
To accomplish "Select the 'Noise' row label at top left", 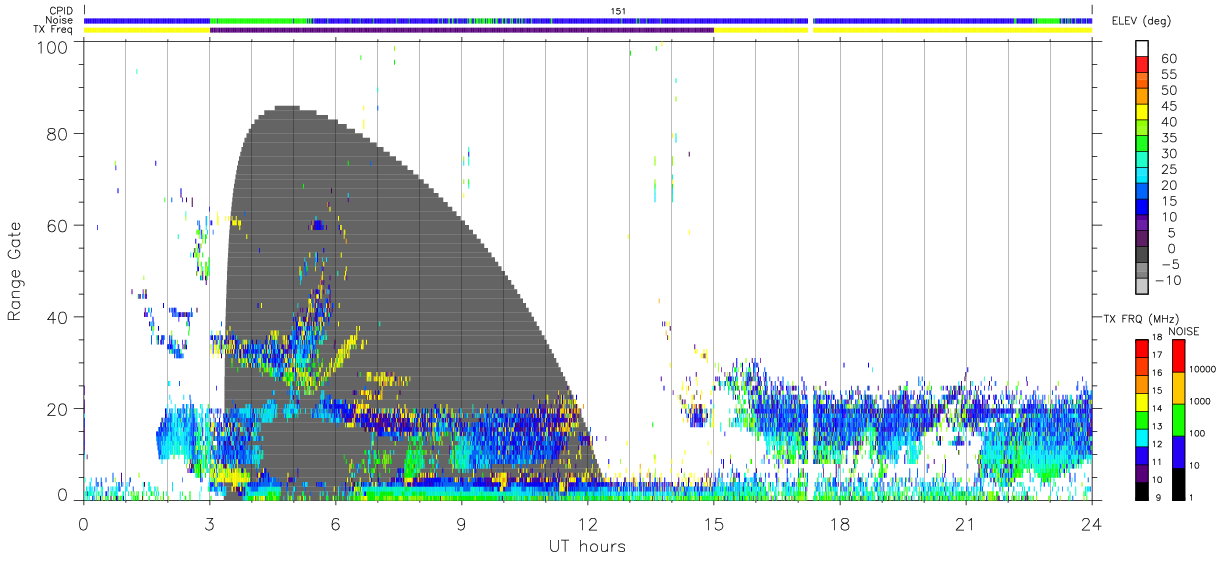I will [x=60, y=20].
